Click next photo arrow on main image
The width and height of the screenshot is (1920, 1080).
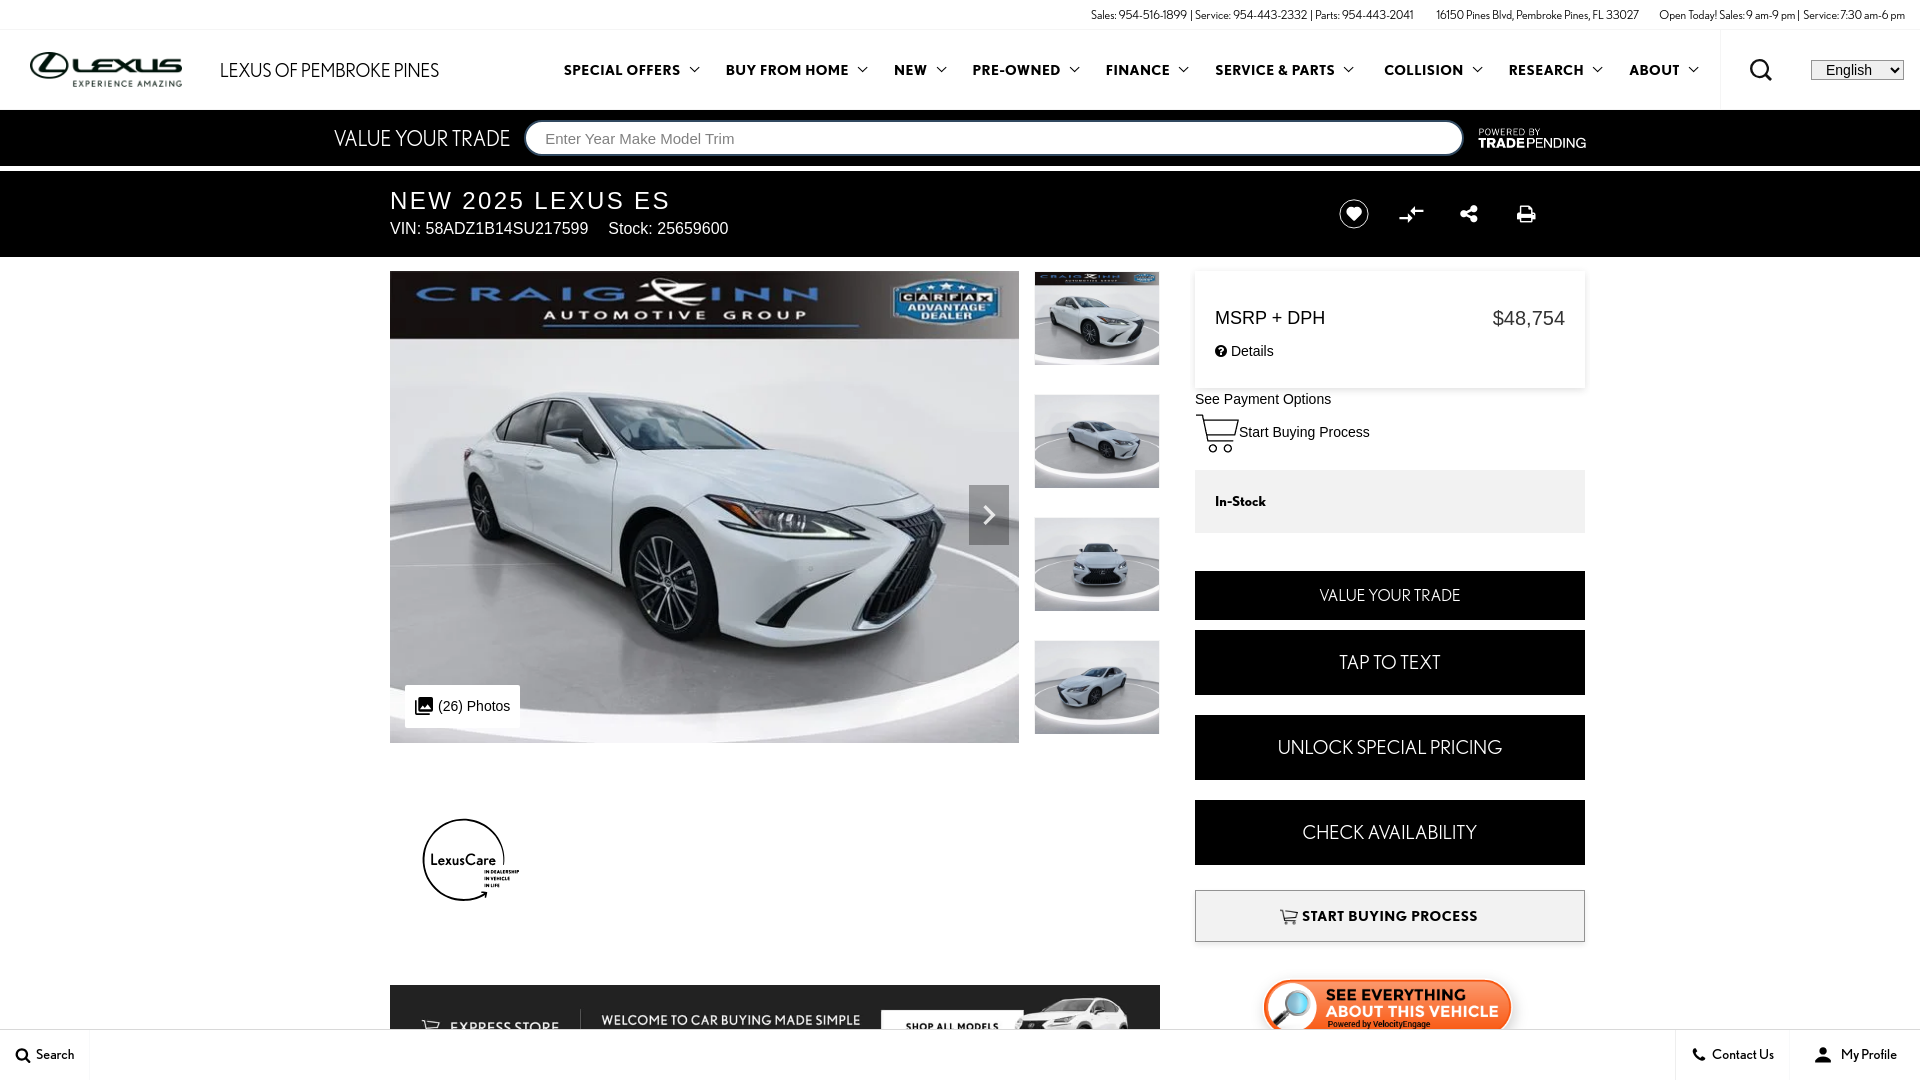(x=989, y=515)
